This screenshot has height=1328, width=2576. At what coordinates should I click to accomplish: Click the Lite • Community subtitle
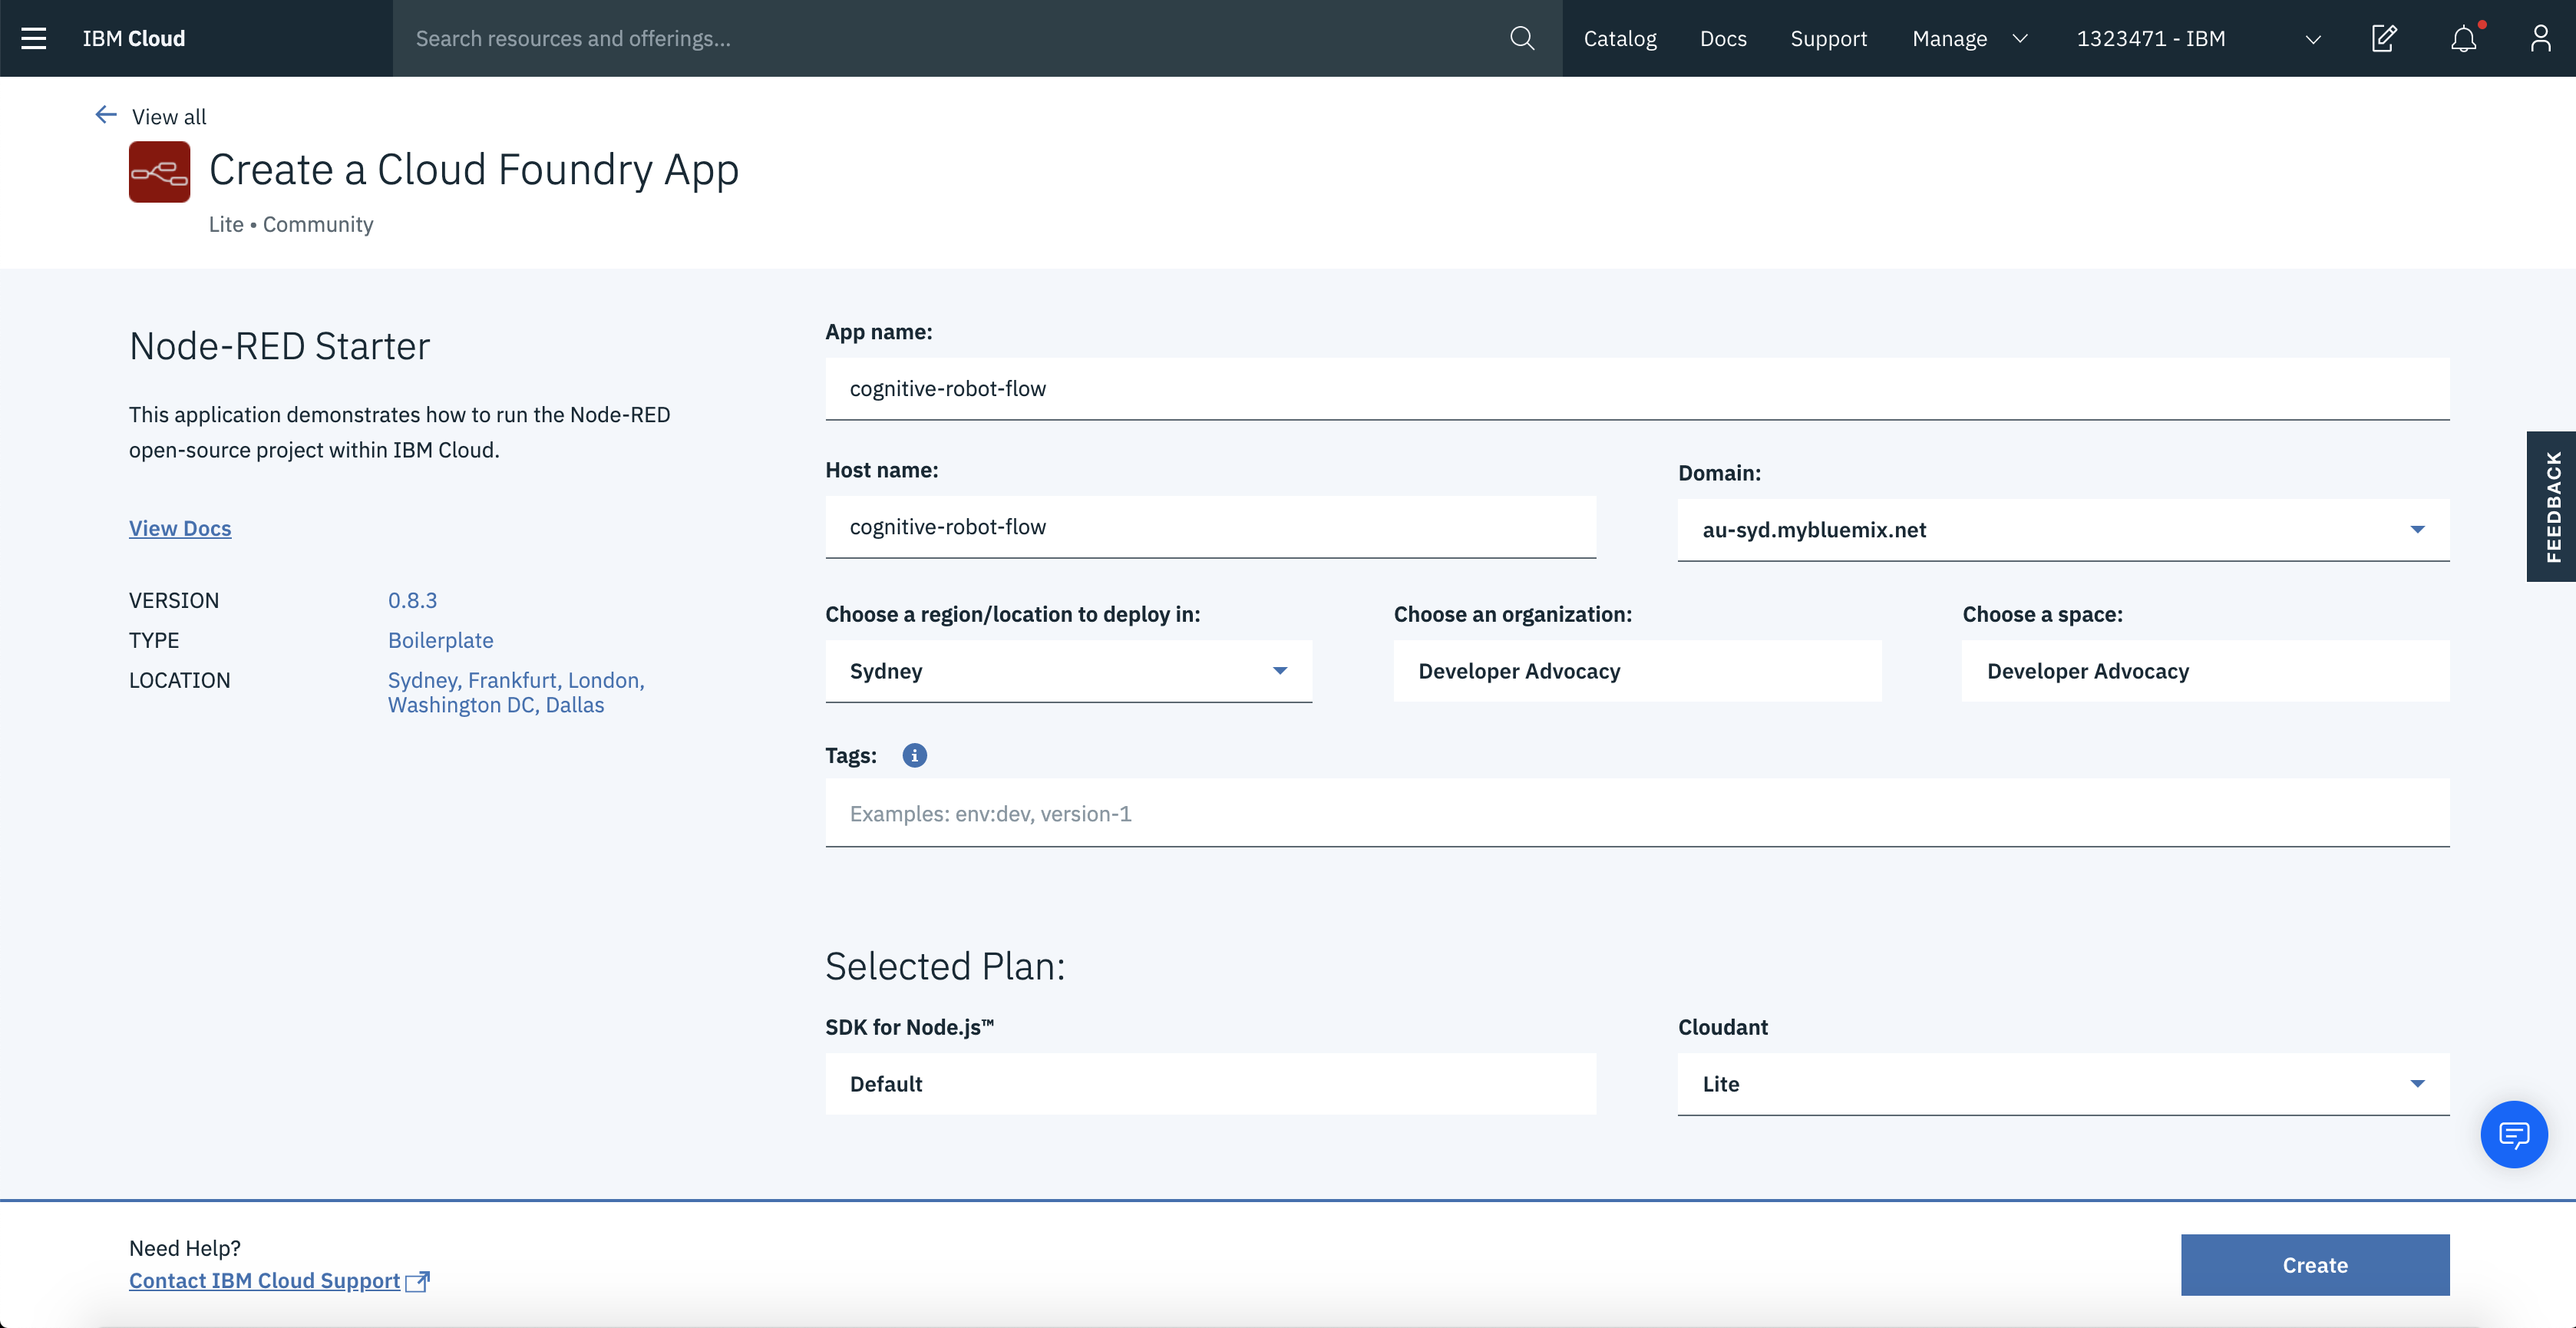[x=291, y=224]
